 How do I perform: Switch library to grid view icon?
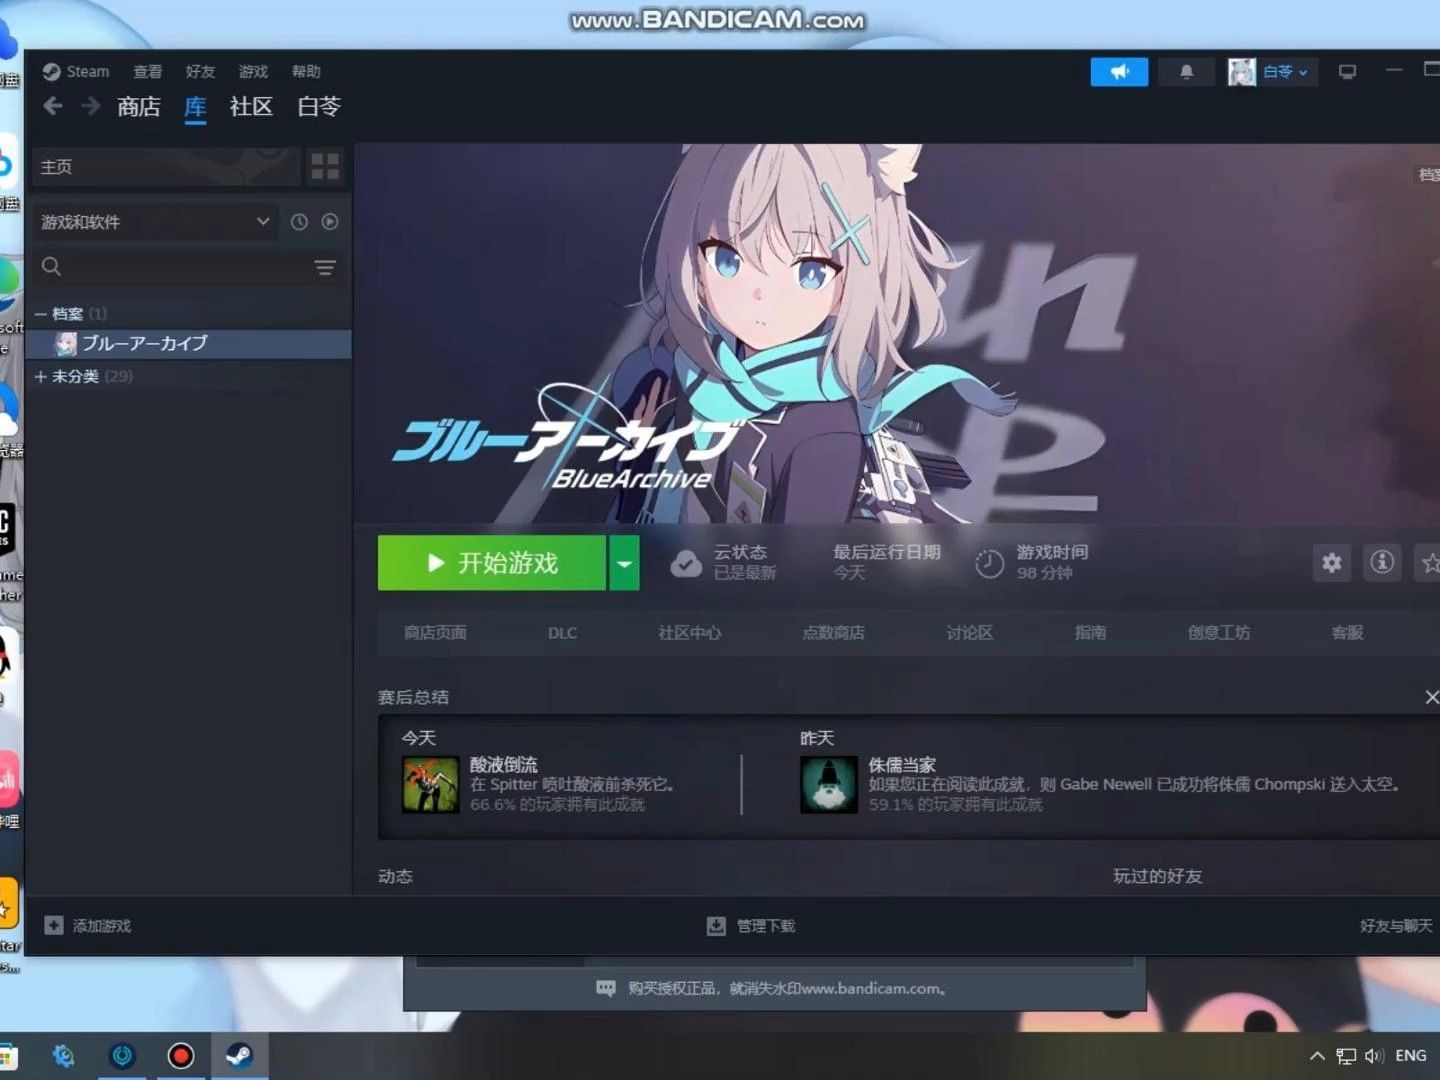(325, 166)
